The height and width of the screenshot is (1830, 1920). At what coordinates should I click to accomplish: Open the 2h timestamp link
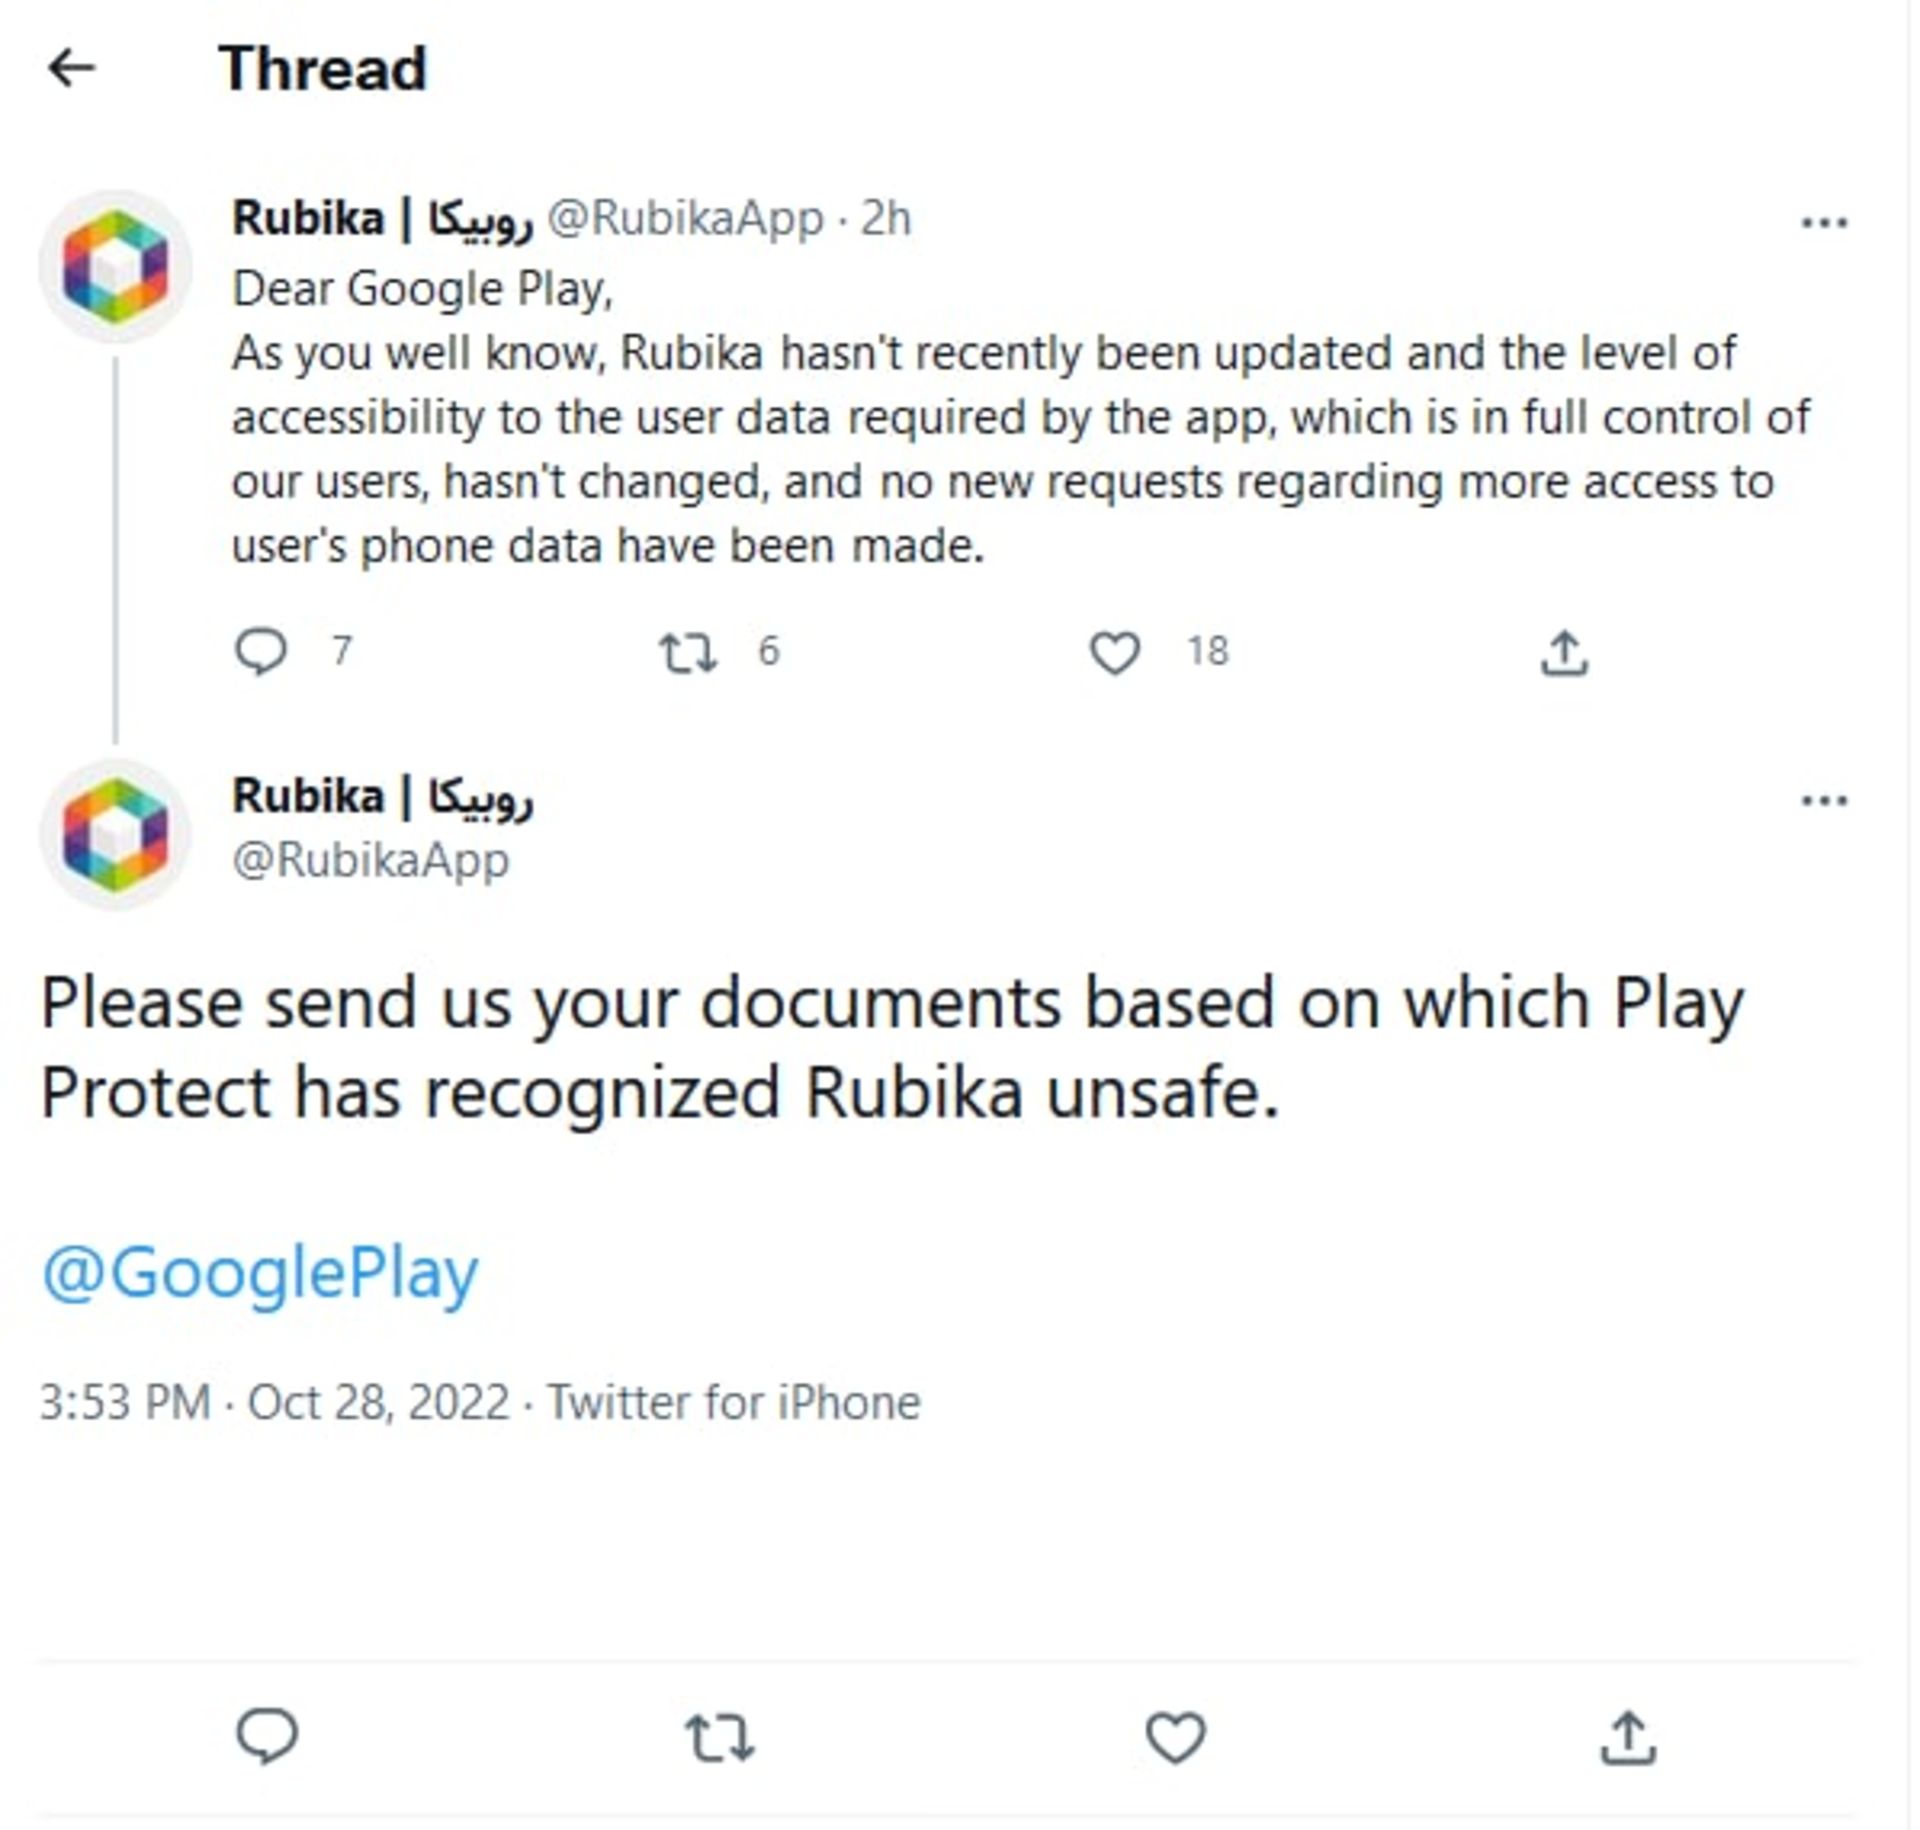886,218
